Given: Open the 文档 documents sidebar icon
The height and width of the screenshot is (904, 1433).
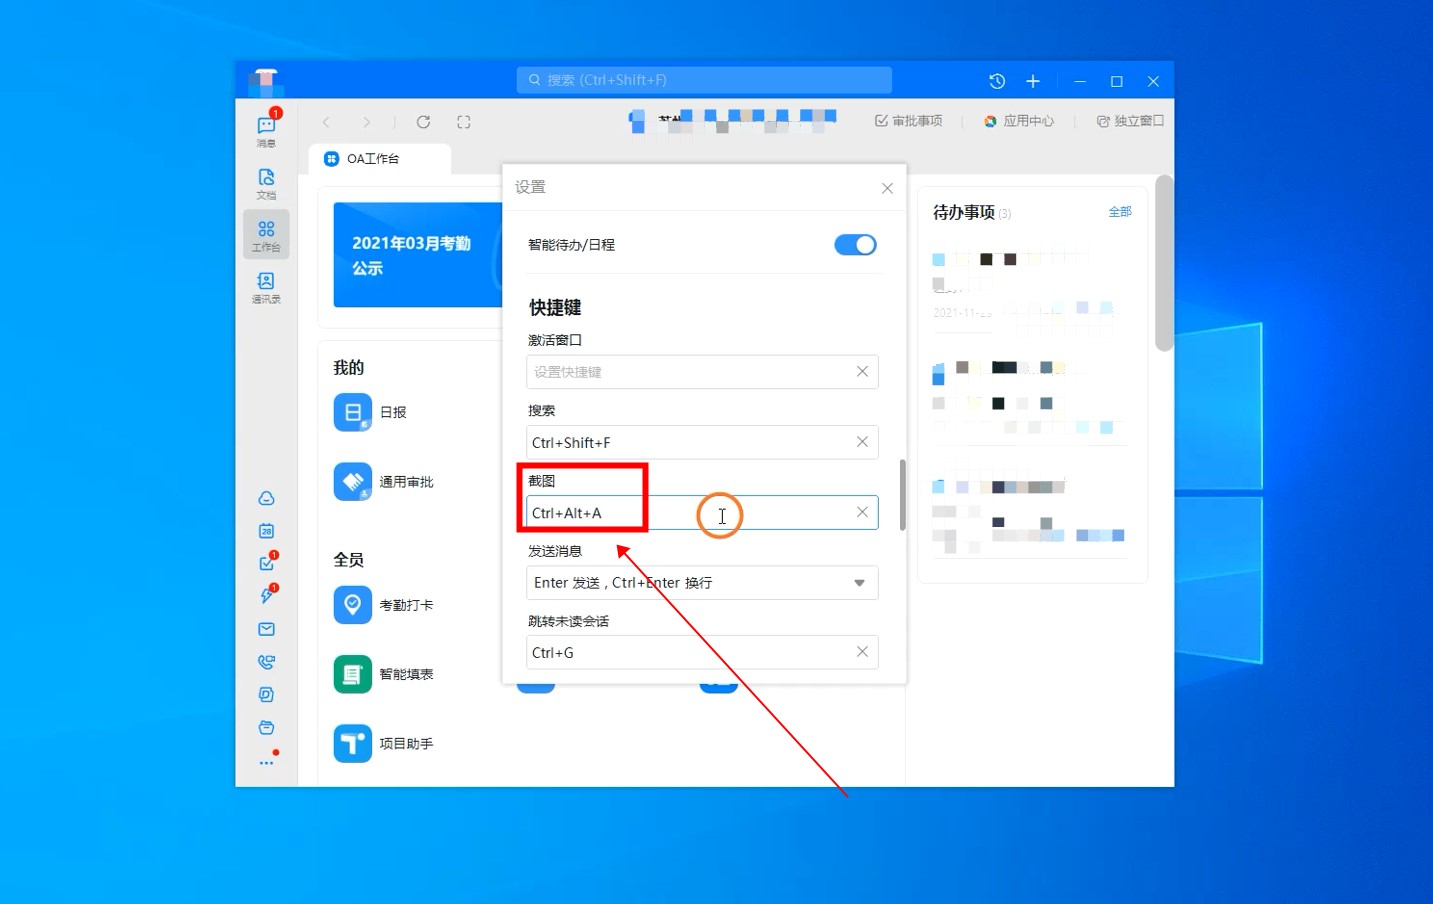Looking at the screenshot, I should 266,182.
